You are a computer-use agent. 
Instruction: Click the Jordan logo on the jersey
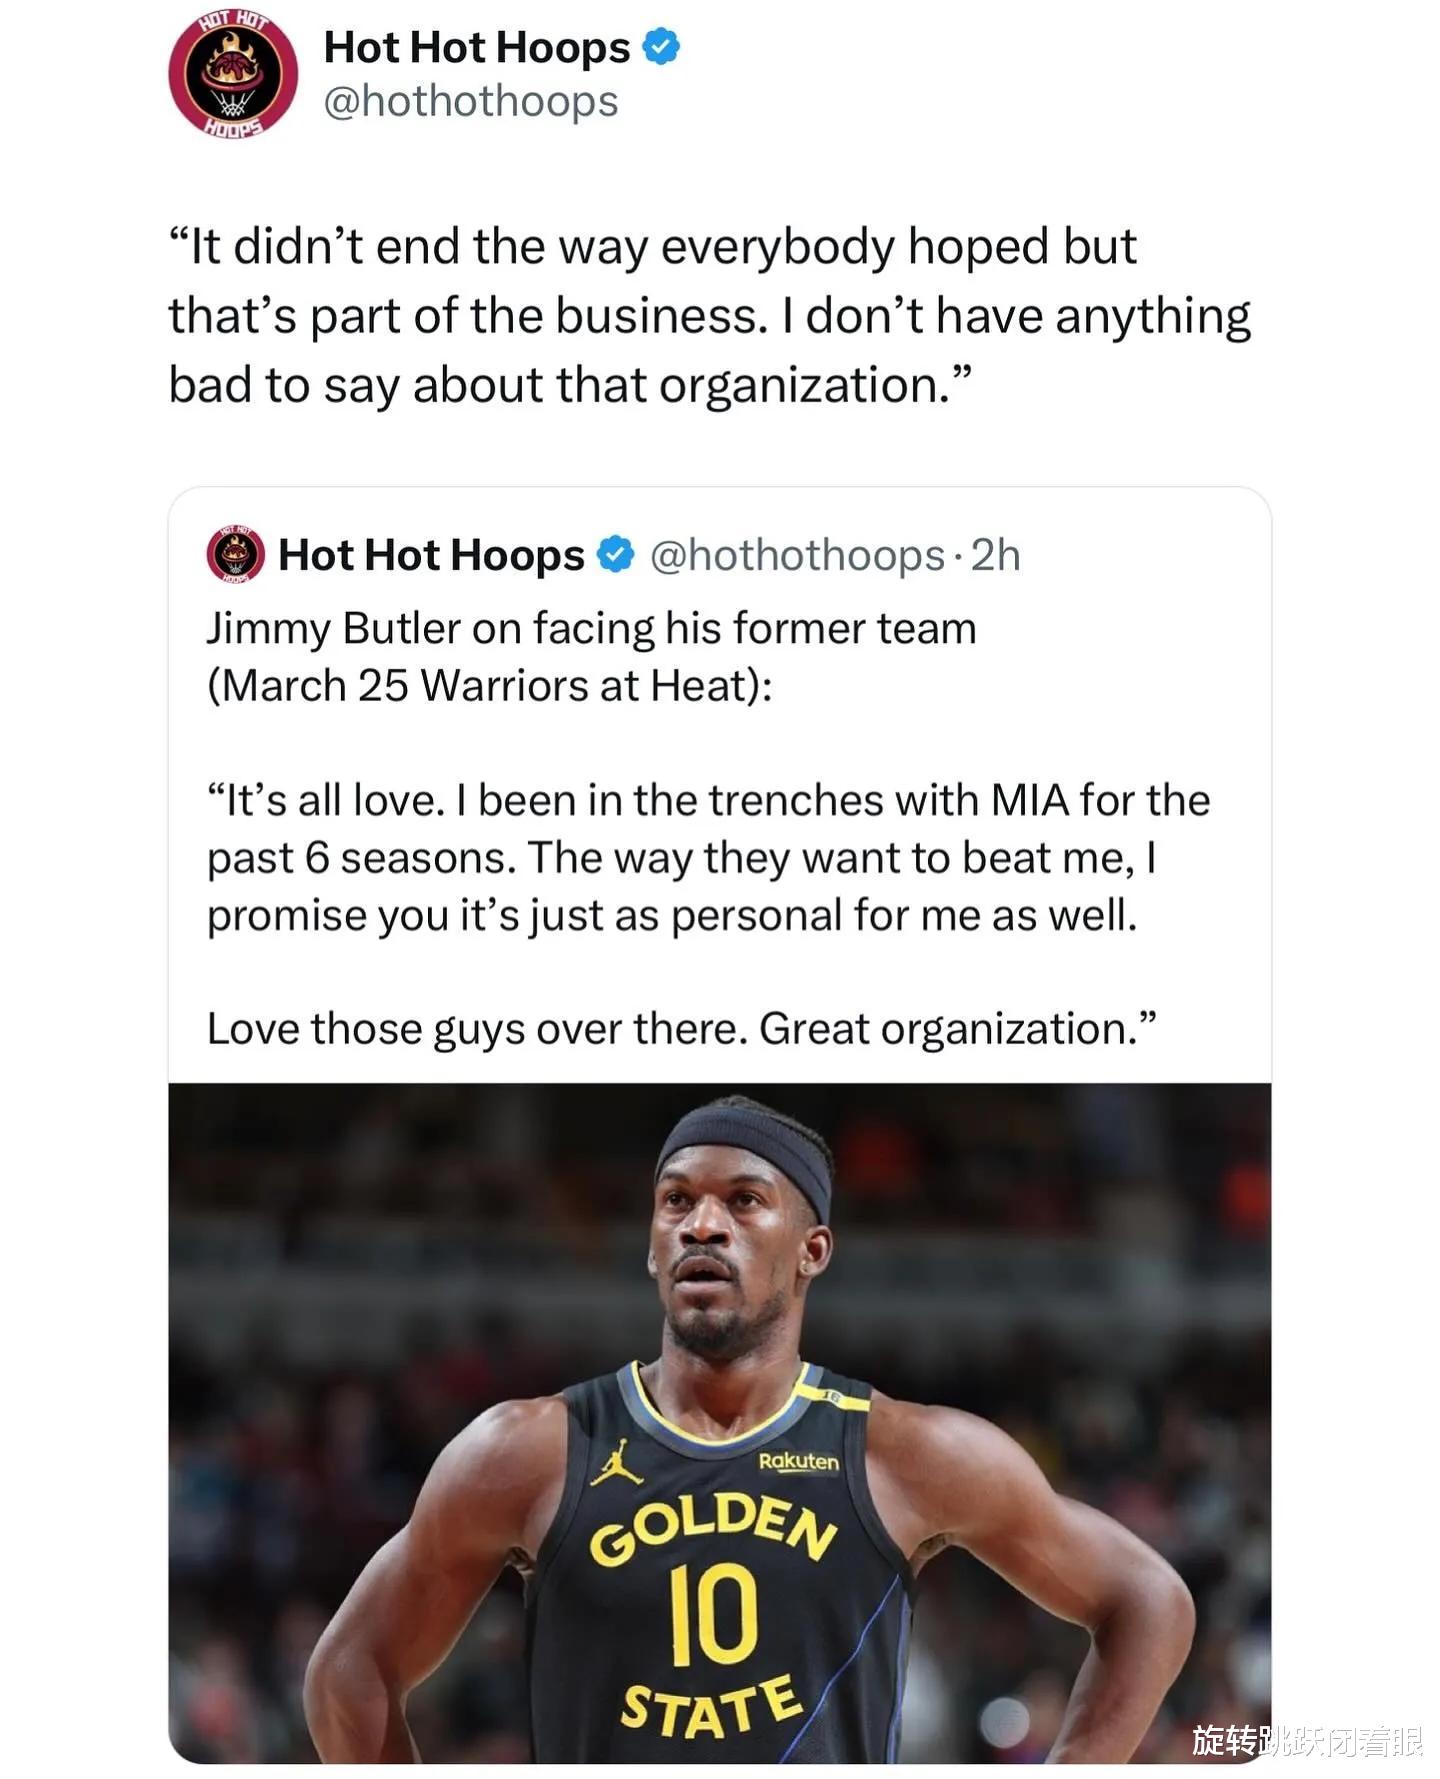pyautogui.click(x=616, y=1464)
